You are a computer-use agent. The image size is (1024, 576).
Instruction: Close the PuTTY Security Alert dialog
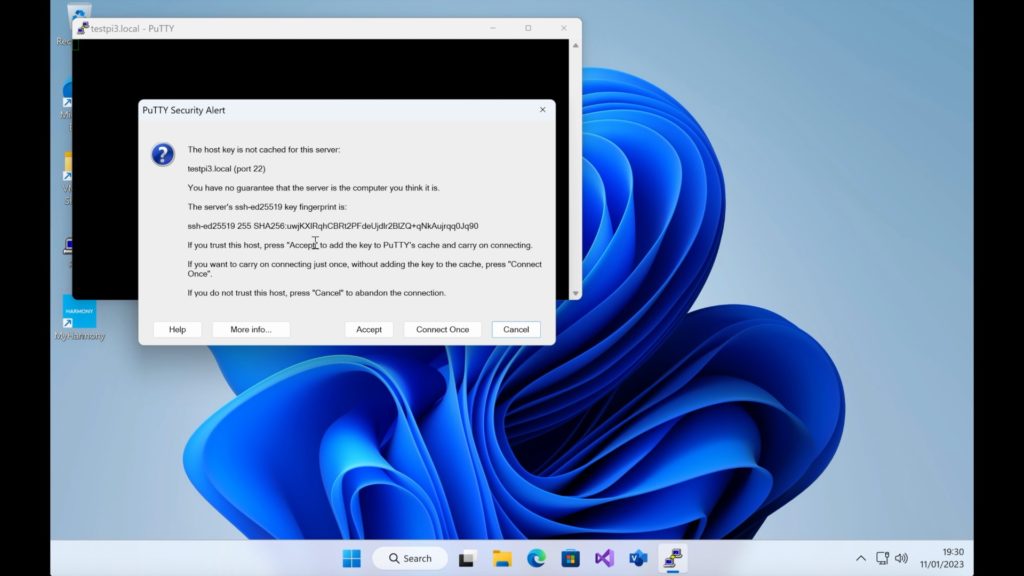pyautogui.click(x=543, y=110)
